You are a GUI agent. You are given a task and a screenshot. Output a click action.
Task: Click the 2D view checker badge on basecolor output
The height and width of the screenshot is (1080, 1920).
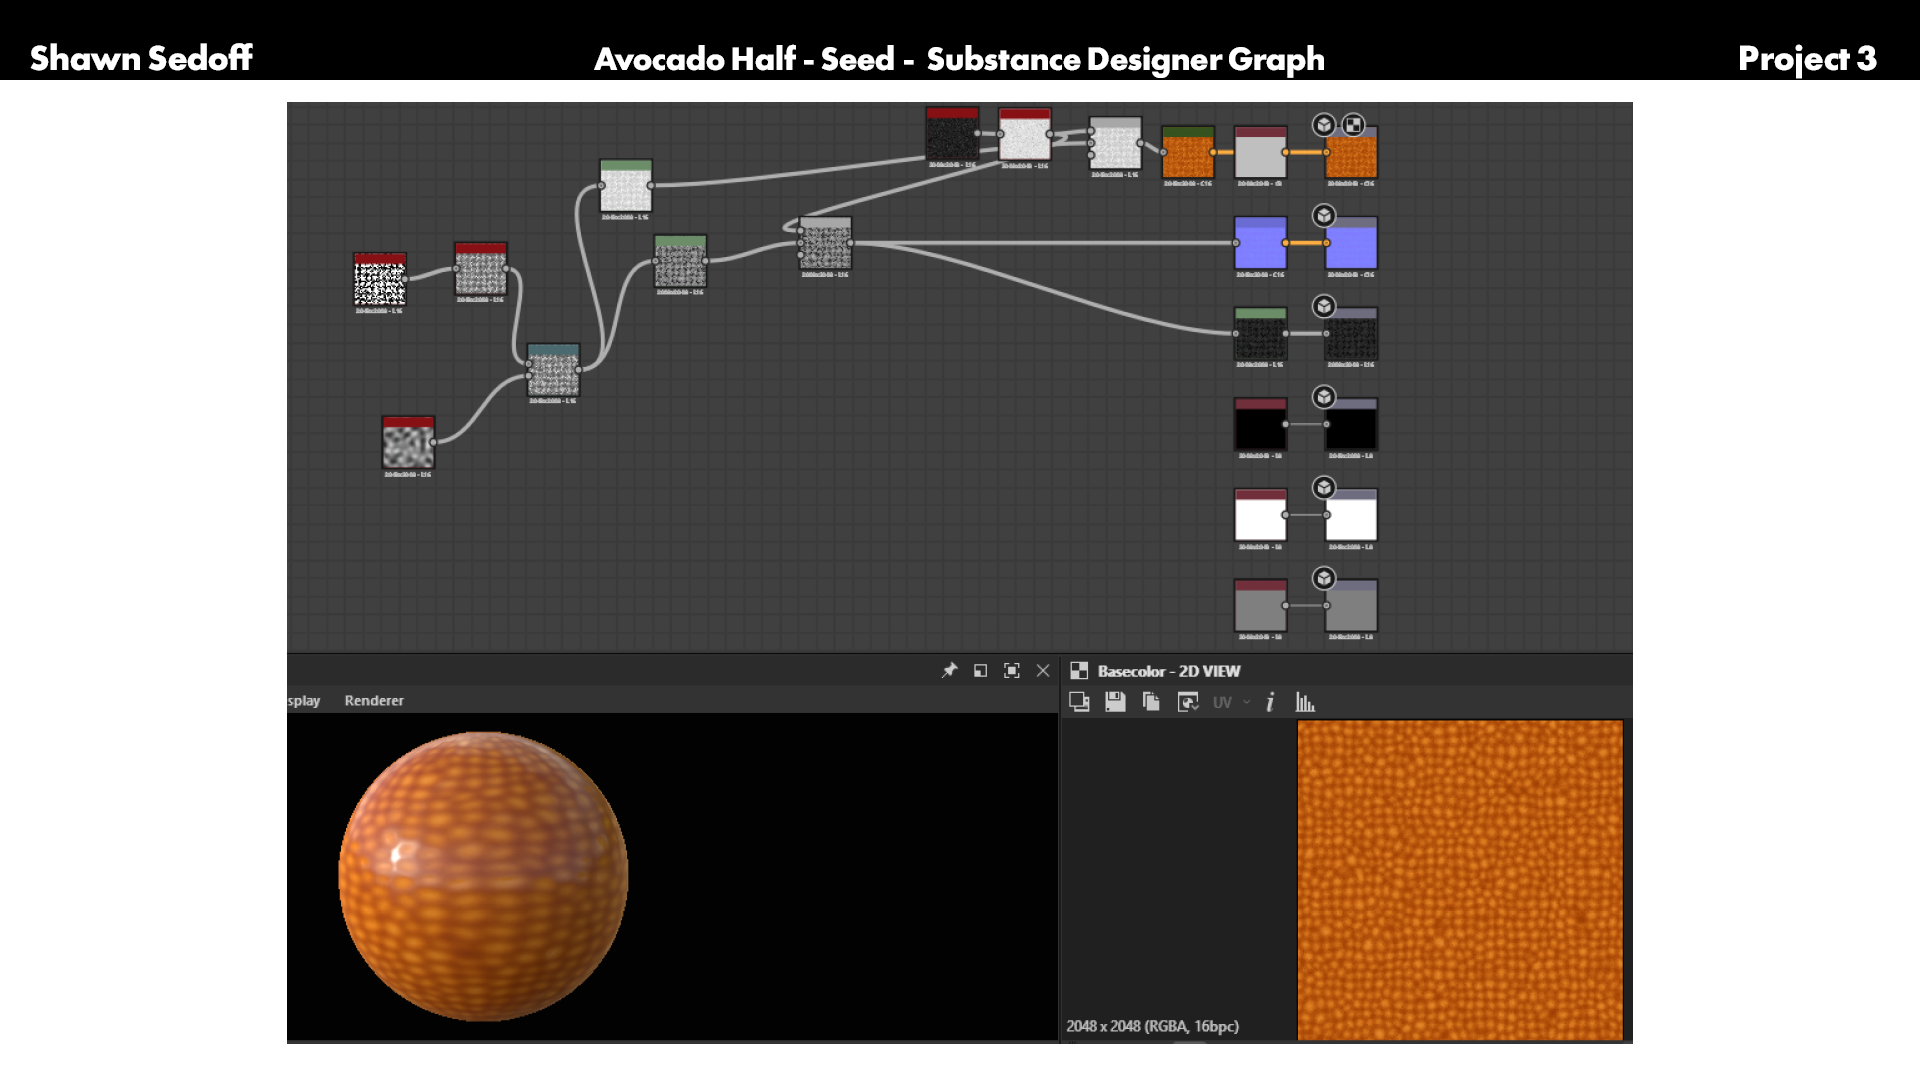pyautogui.click(x=1353, y=125)
